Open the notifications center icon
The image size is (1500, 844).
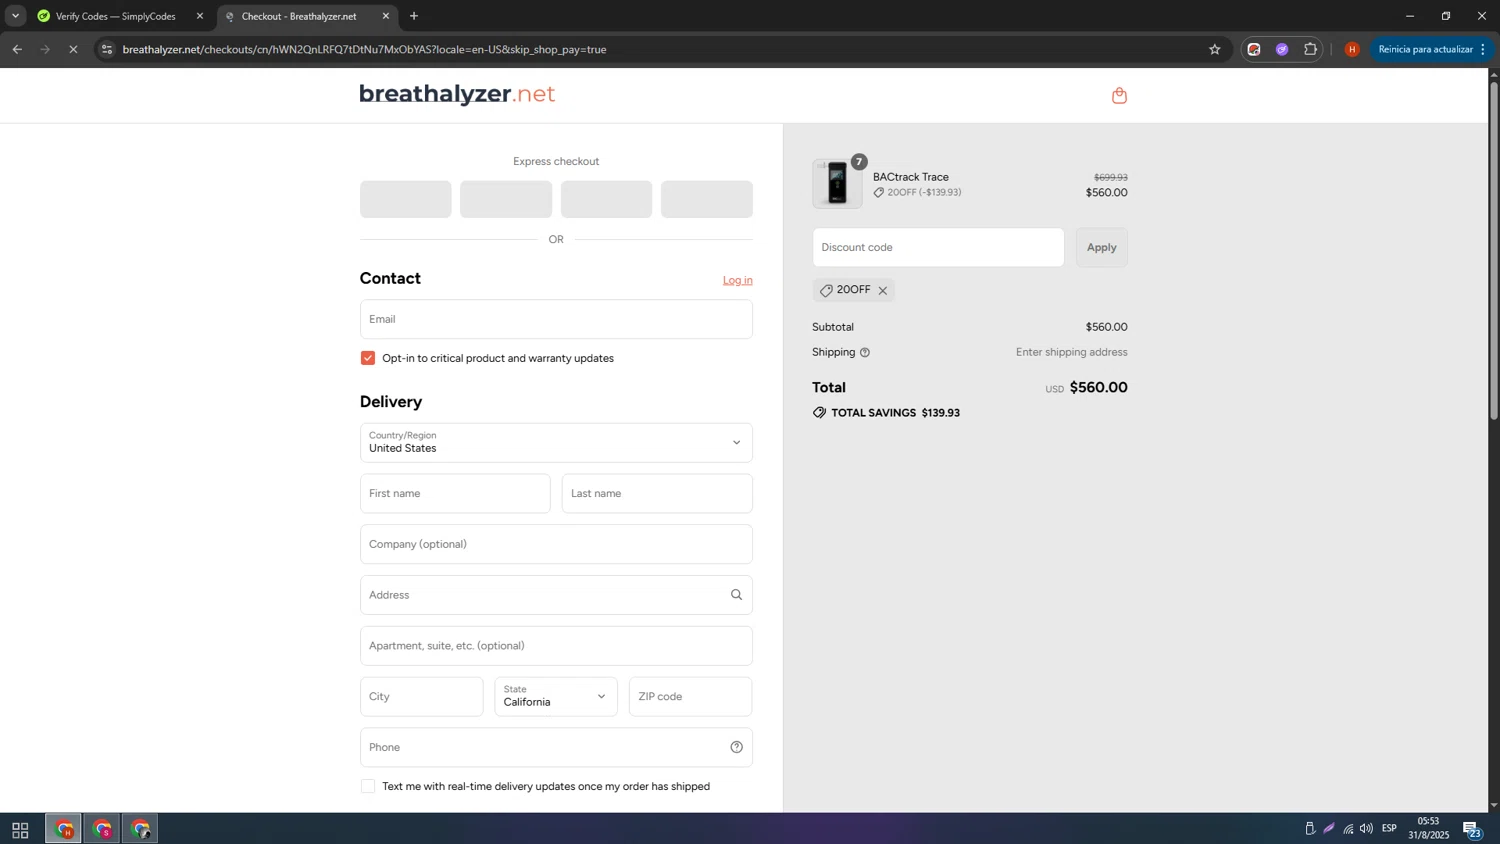tap(1472, 829)
